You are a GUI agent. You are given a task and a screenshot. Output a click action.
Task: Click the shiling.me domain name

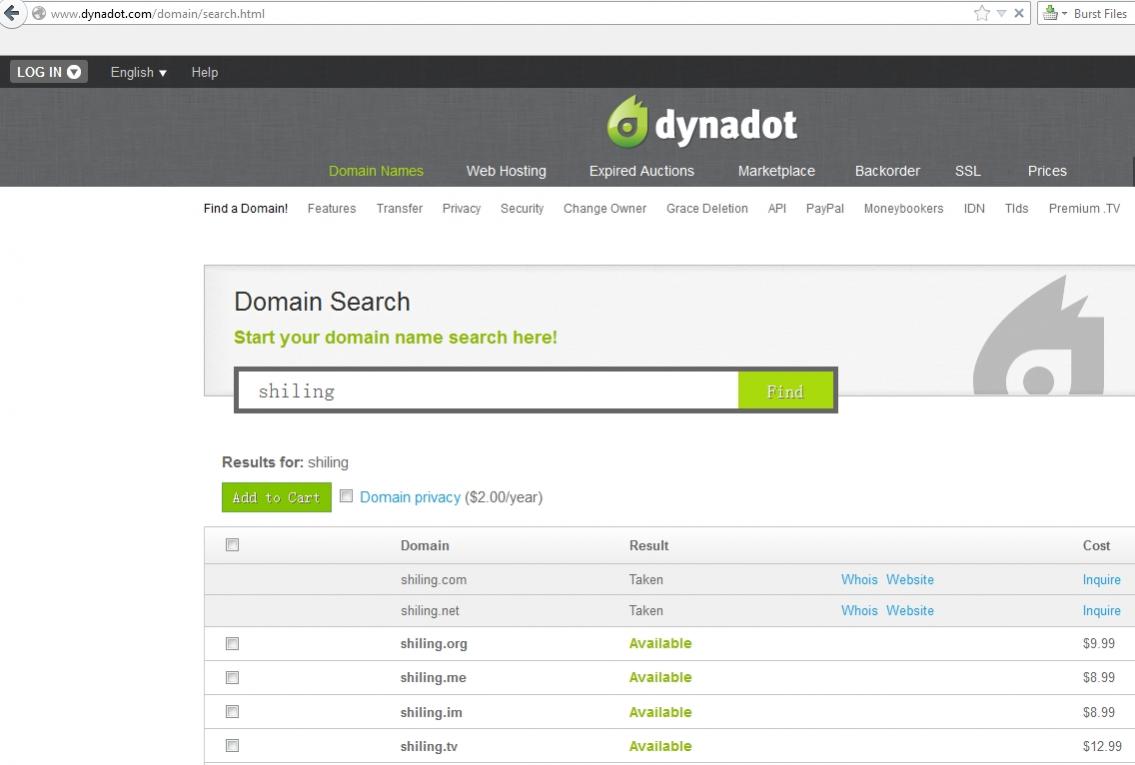point(433,677)
